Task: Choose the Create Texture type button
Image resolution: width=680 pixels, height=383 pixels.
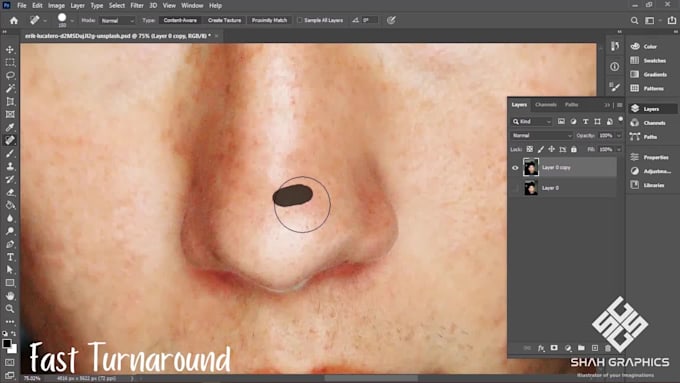Action: 224,20
